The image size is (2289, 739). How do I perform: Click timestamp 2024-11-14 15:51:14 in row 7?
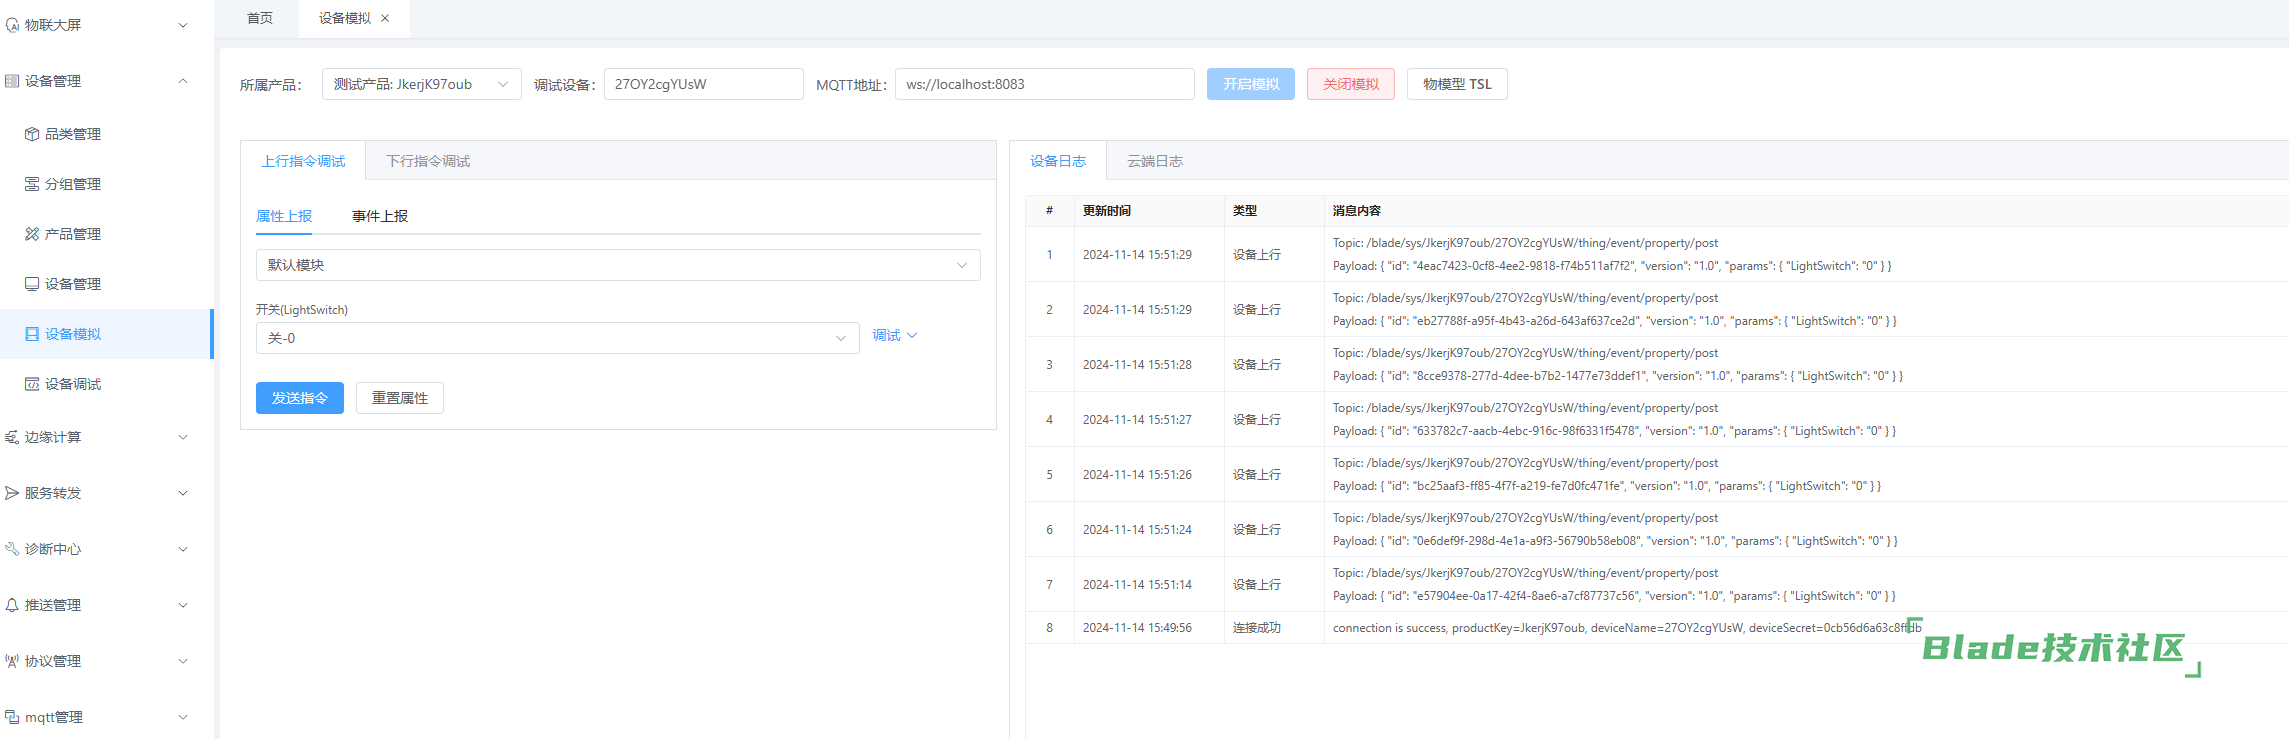coord(1137,585)
